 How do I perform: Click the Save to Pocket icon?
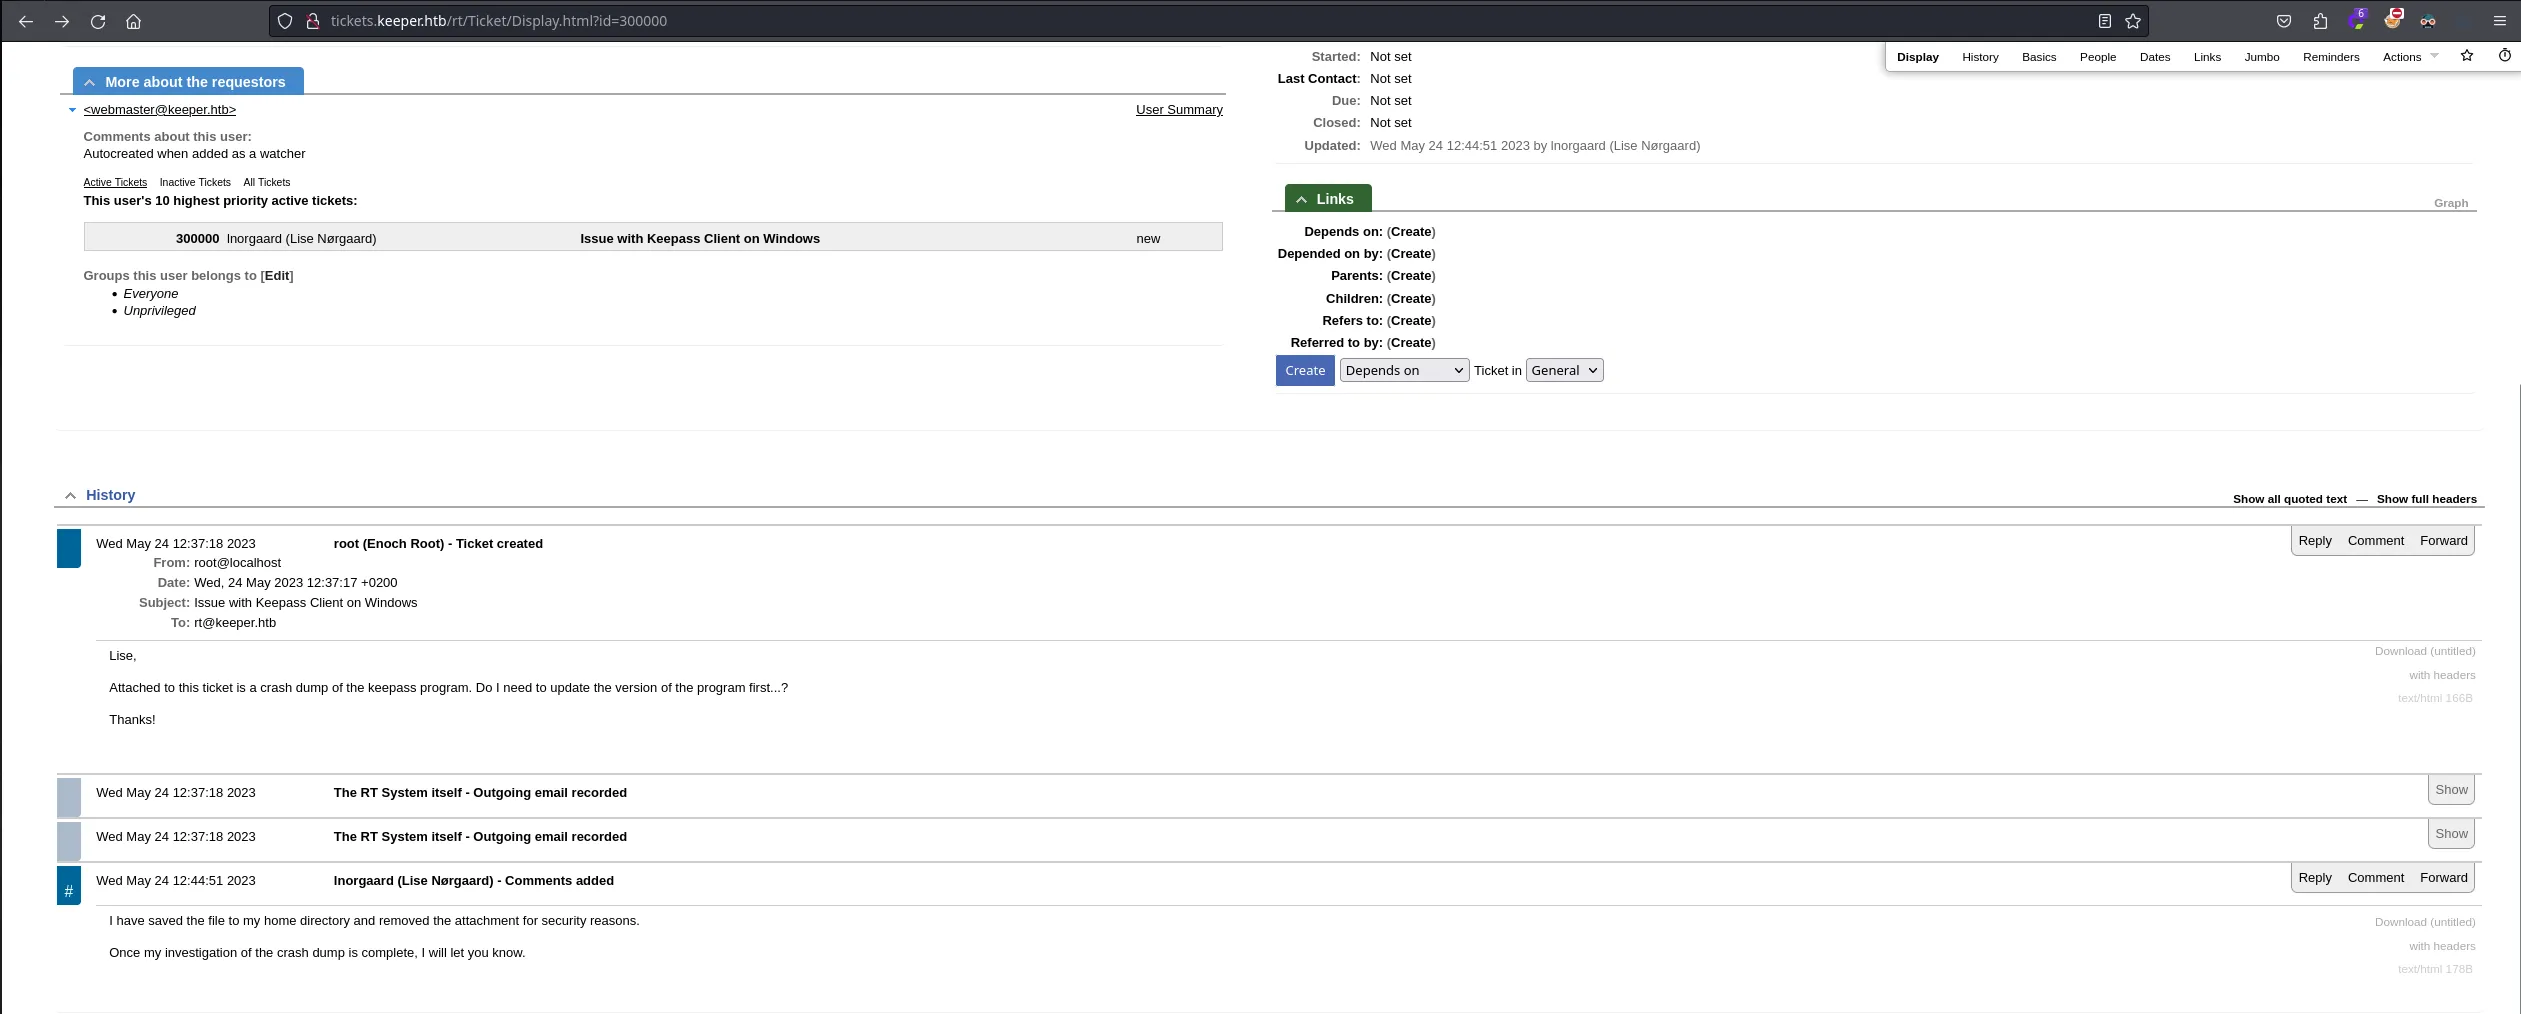(x=2284, y=21)
